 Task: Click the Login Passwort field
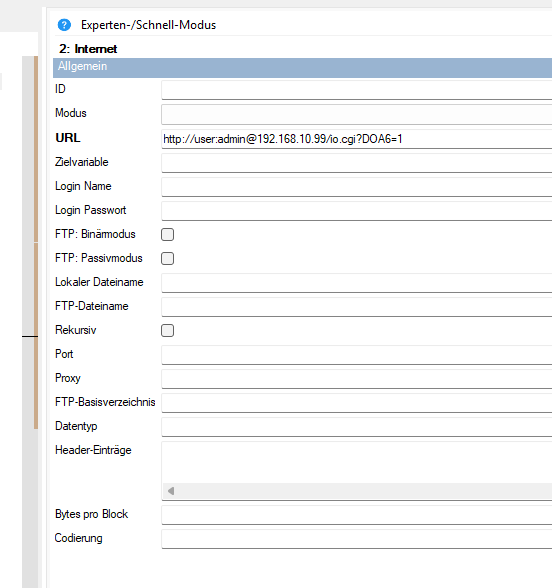[357, 211]
